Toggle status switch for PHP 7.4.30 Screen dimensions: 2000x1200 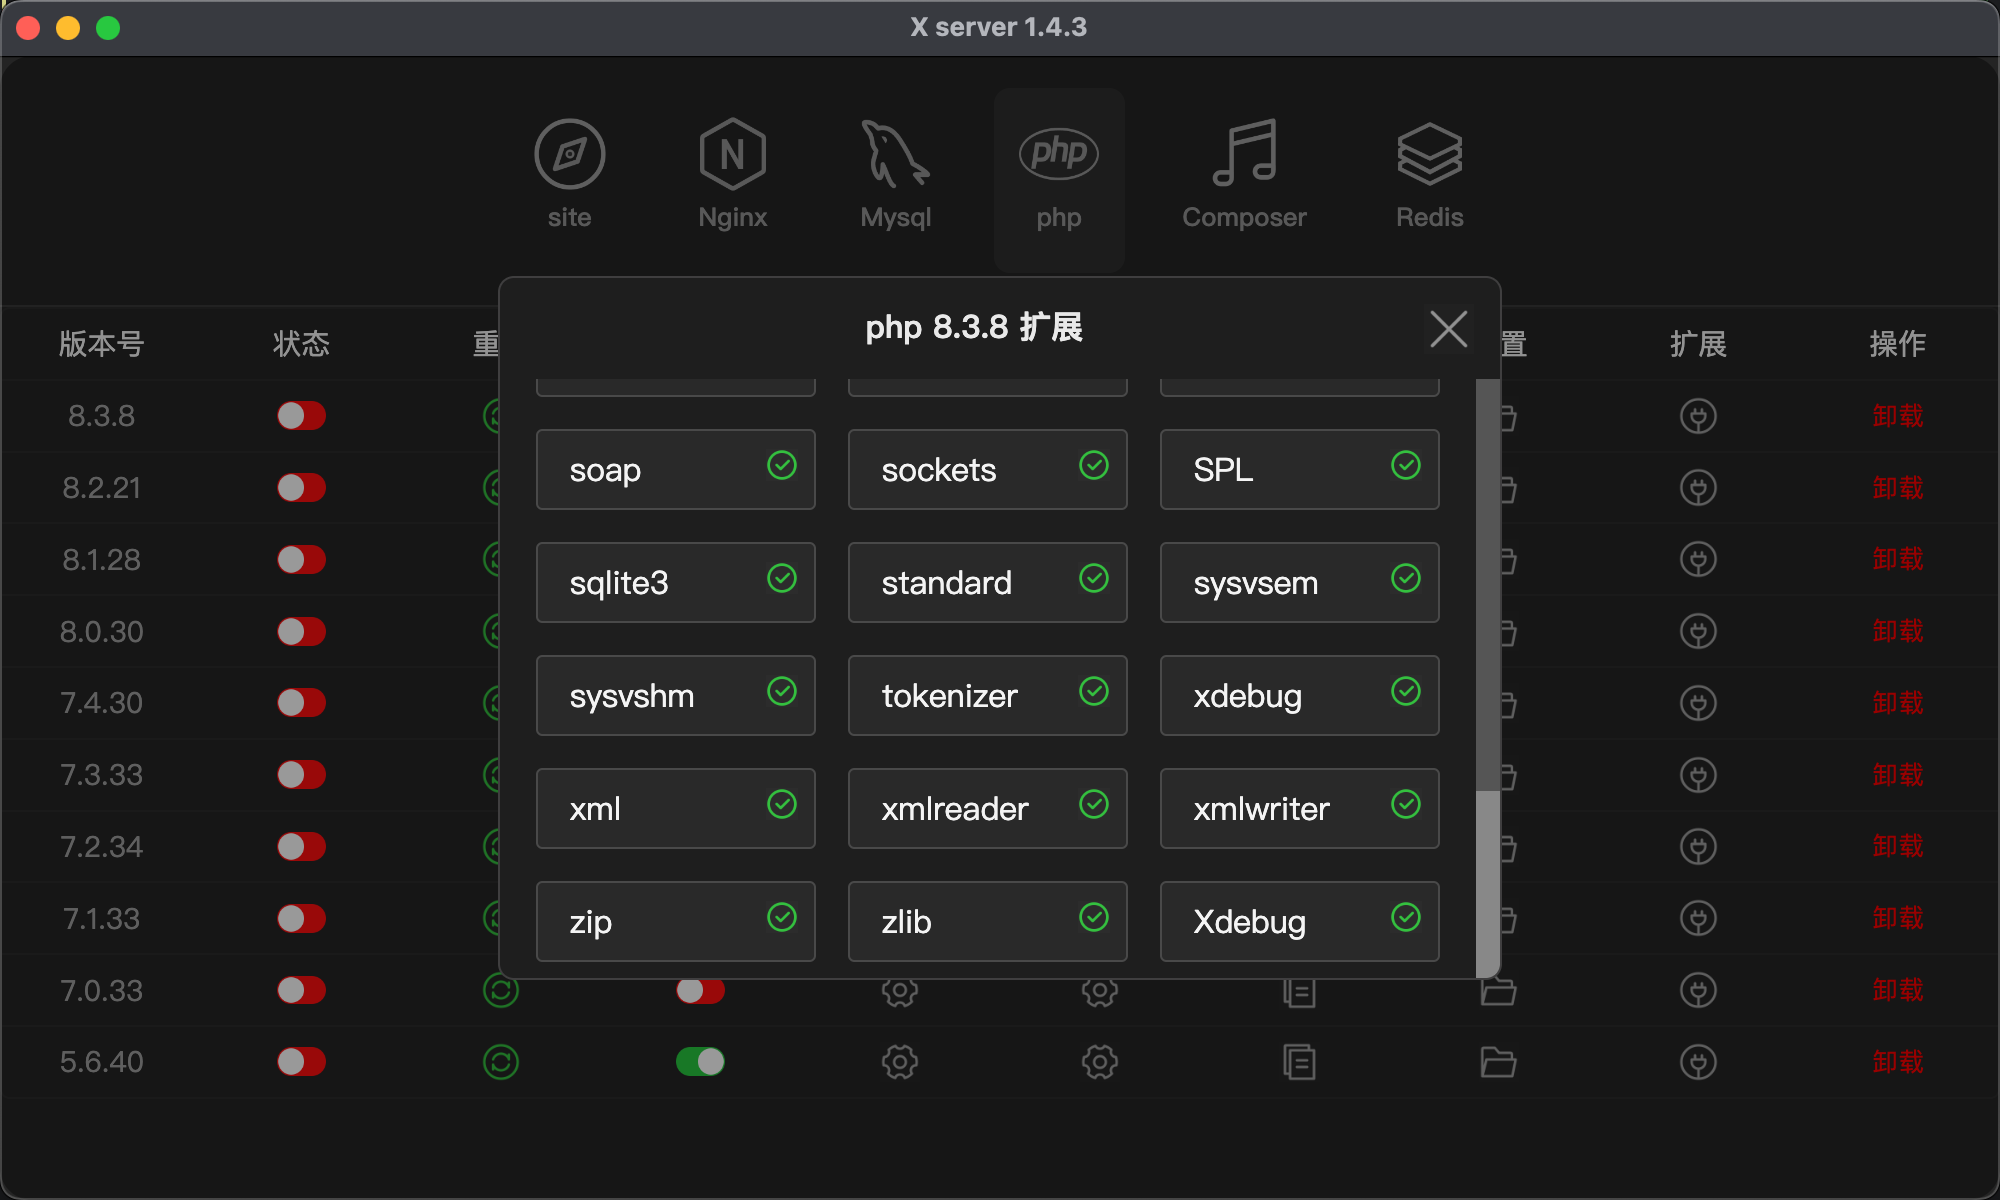(x=301, y=703)
